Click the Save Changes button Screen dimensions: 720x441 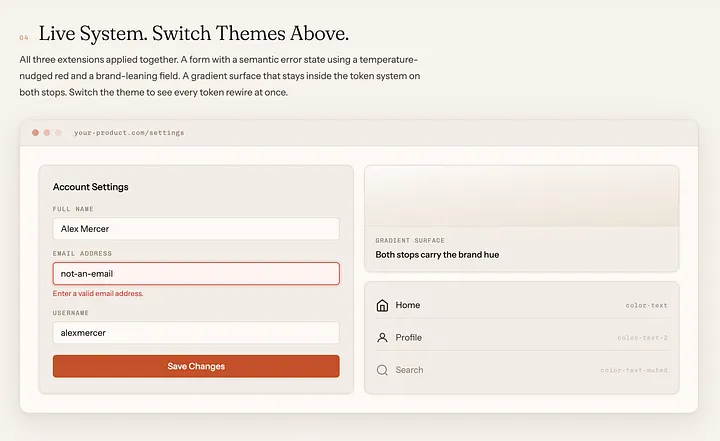pyautogui.click(x=196, y=366)
